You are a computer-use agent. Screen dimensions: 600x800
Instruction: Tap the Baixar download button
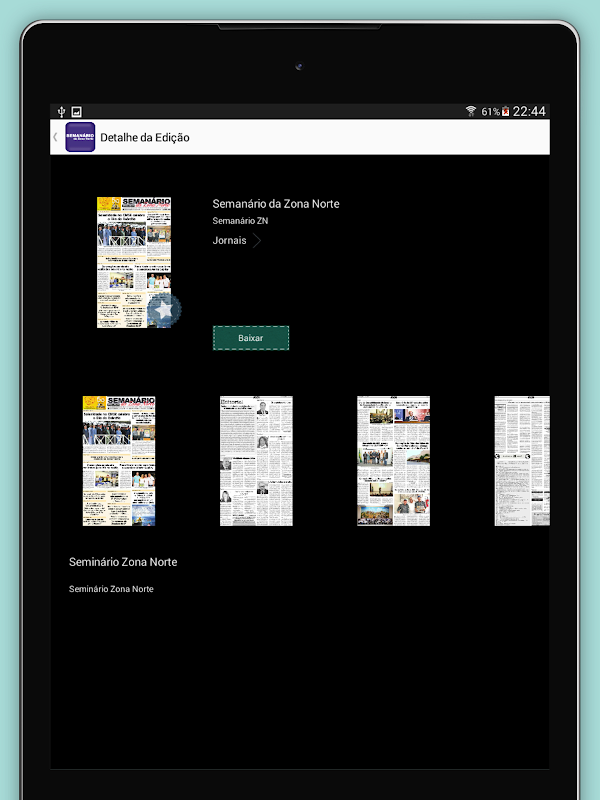pyautogui.click(x=251, y=338)
